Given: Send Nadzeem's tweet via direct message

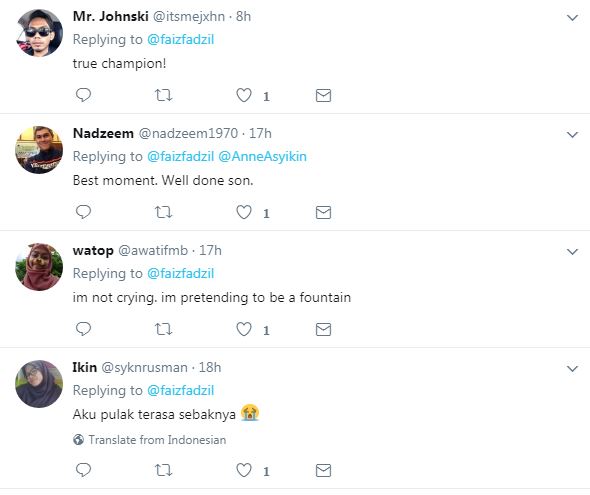Looking at the screenshot, I should (x=323, y=213).
